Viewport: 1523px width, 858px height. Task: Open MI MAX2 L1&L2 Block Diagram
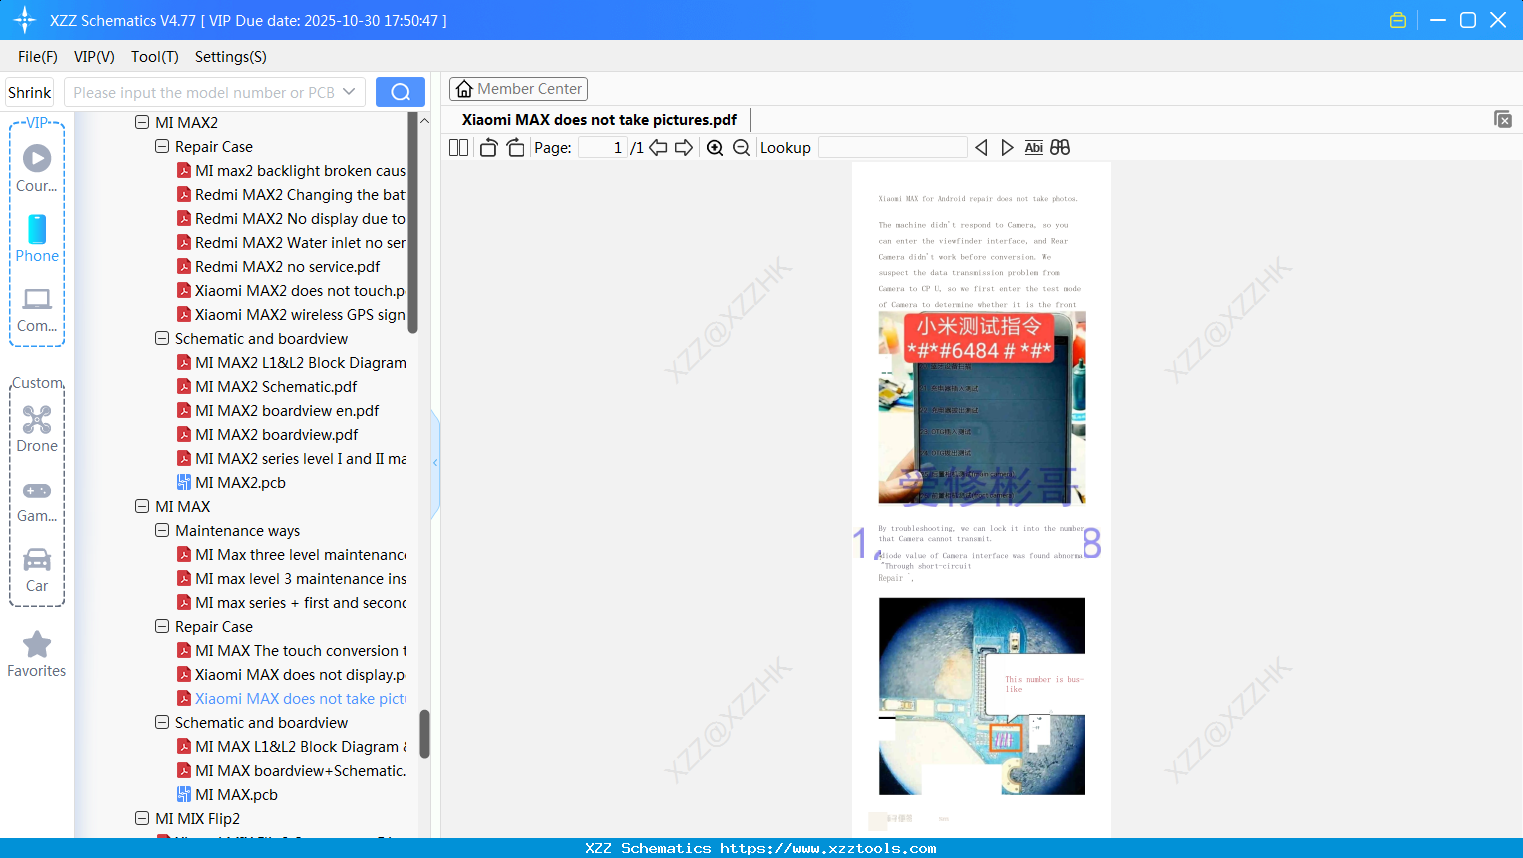(x=291, y=363)
